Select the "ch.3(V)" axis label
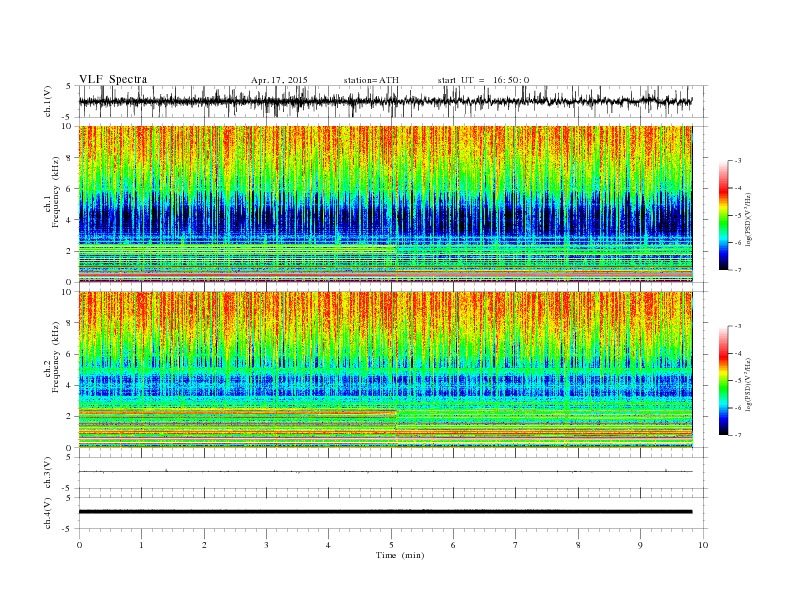Viewport: 792px width, 612px height. (48, 472)
